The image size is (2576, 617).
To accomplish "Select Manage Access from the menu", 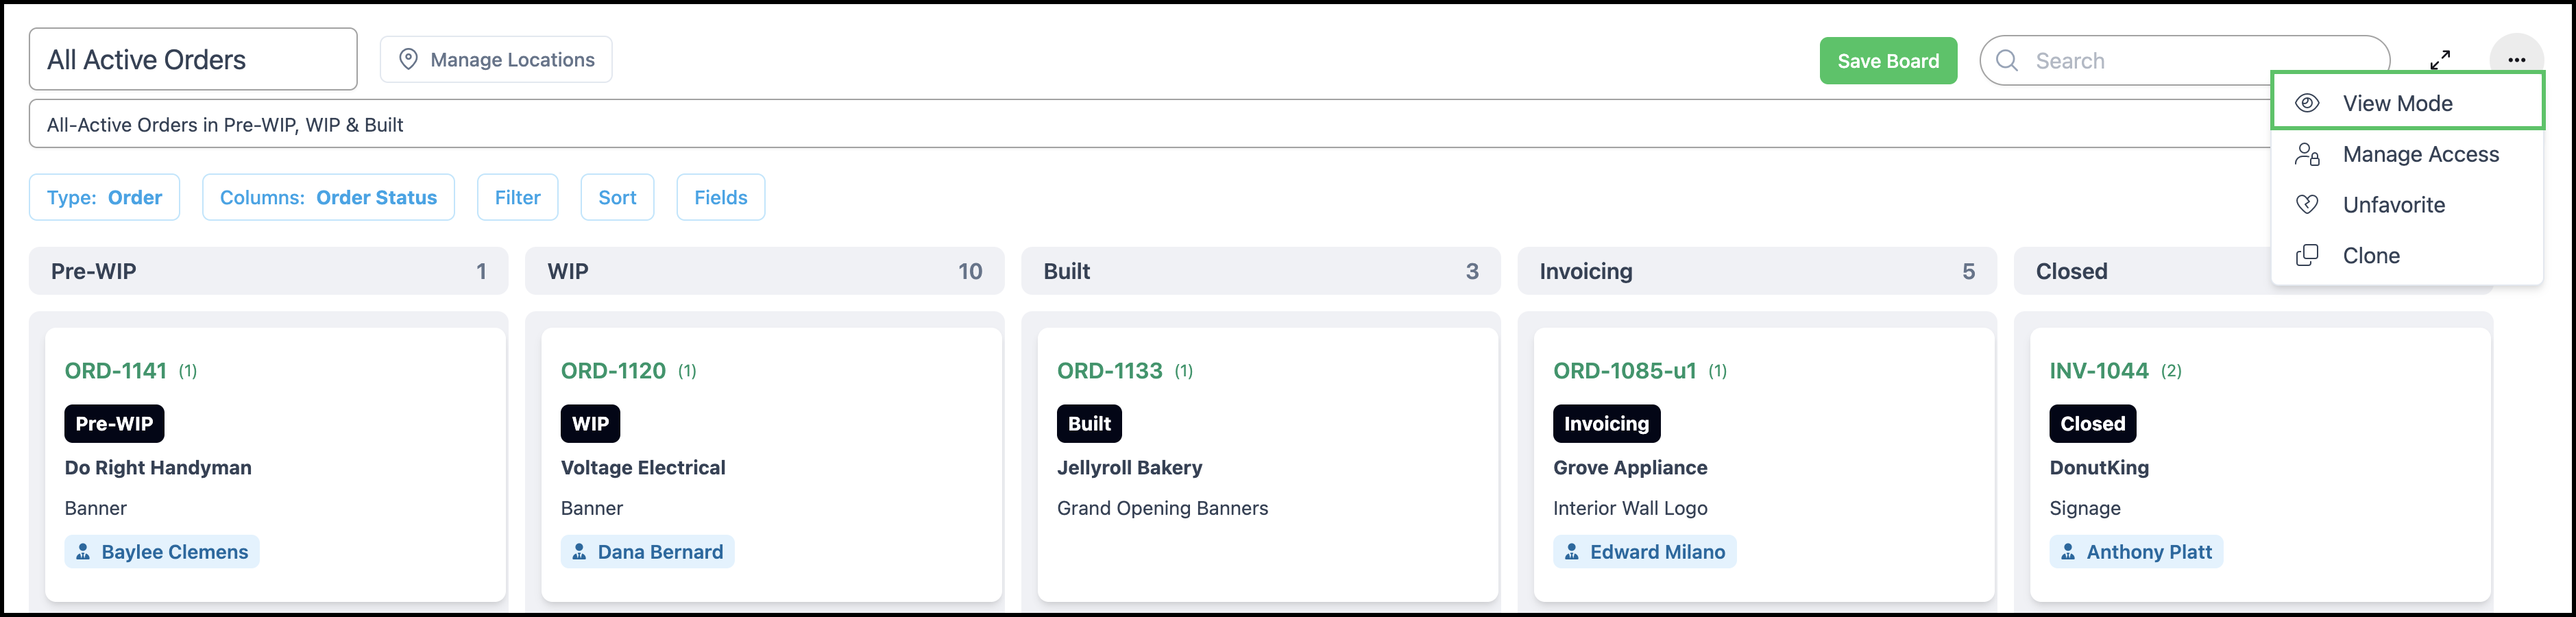I will 2407,154.
